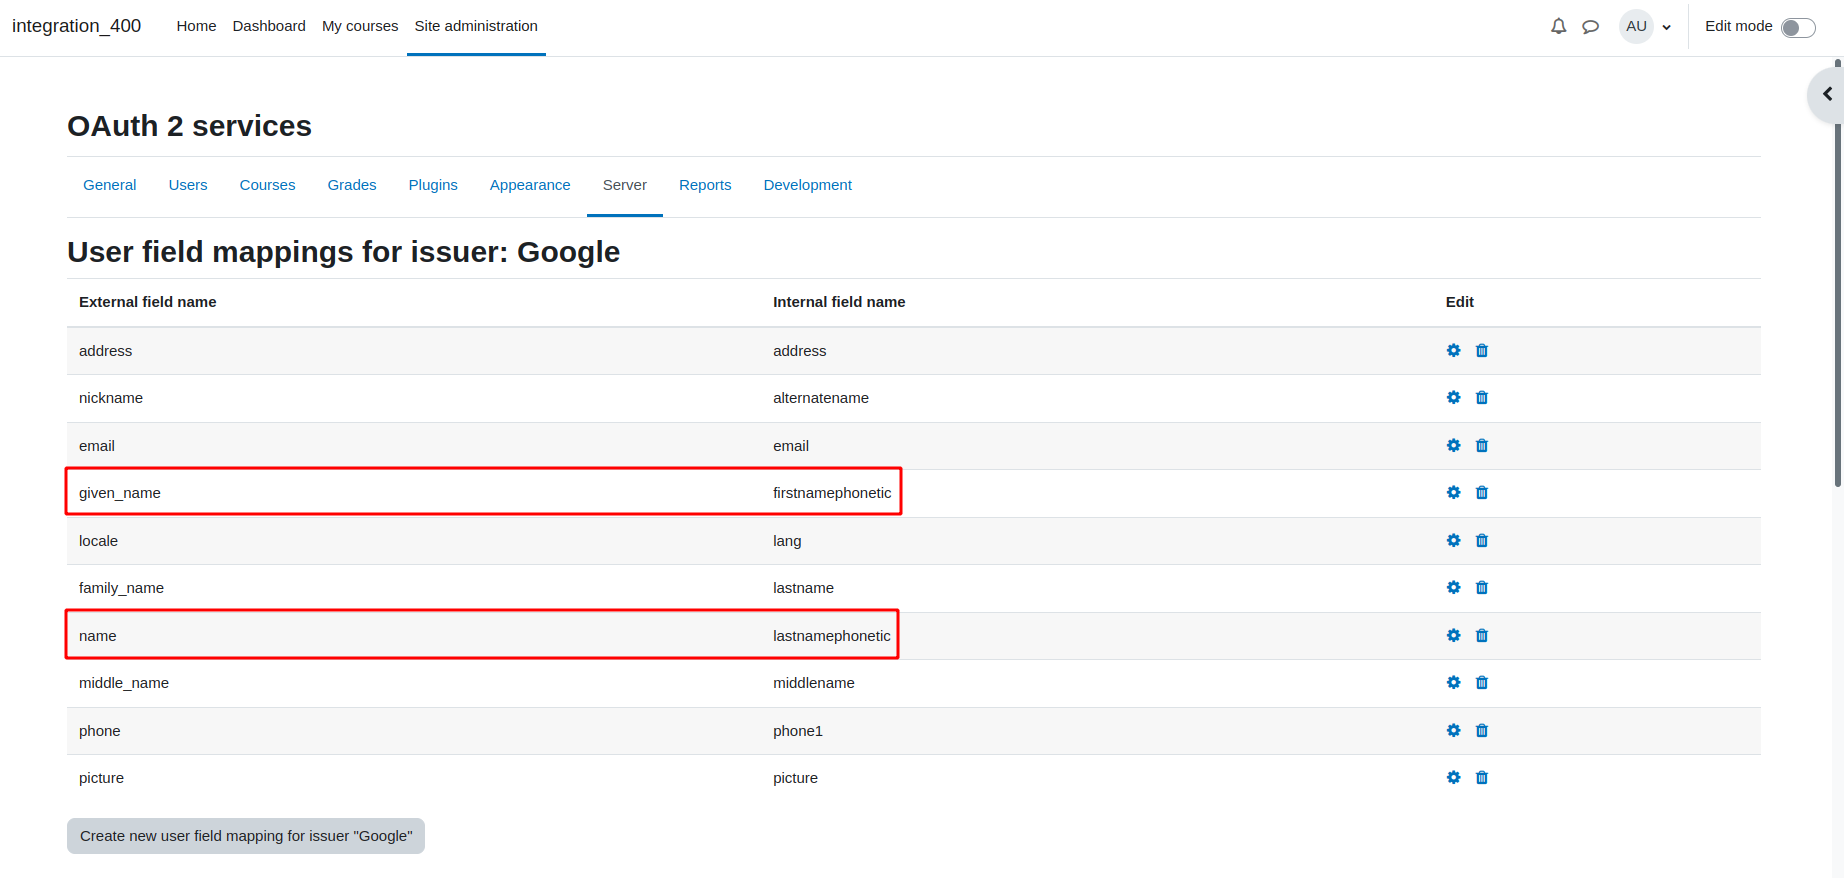Switch to the Reports tab

tap(705, 185)
